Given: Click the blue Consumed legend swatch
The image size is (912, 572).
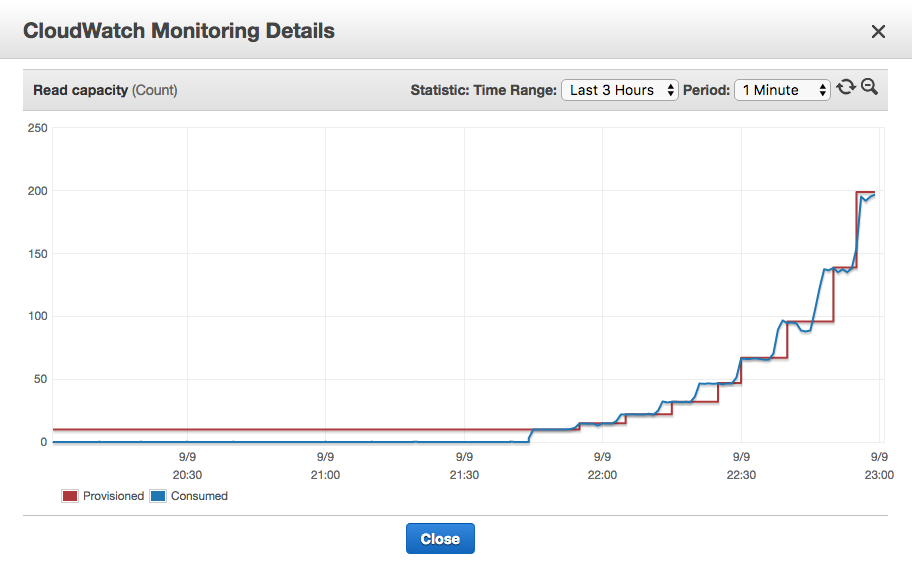Looking at the screenshot, I should (x=158, y=496).
